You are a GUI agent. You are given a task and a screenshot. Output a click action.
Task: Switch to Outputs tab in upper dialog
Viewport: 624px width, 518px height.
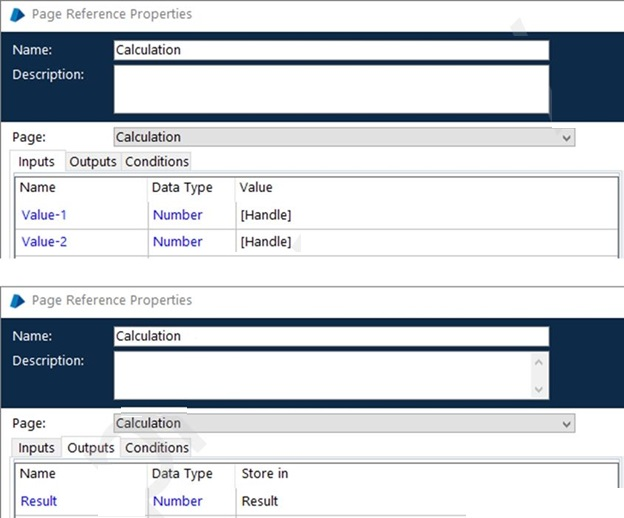93,162
